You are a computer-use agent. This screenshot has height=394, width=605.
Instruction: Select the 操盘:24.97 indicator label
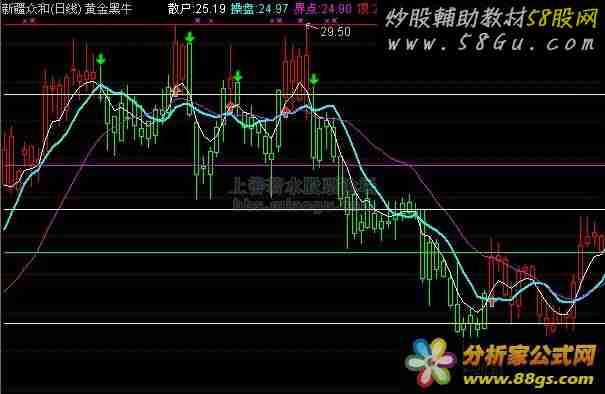[x=259, y=8]
